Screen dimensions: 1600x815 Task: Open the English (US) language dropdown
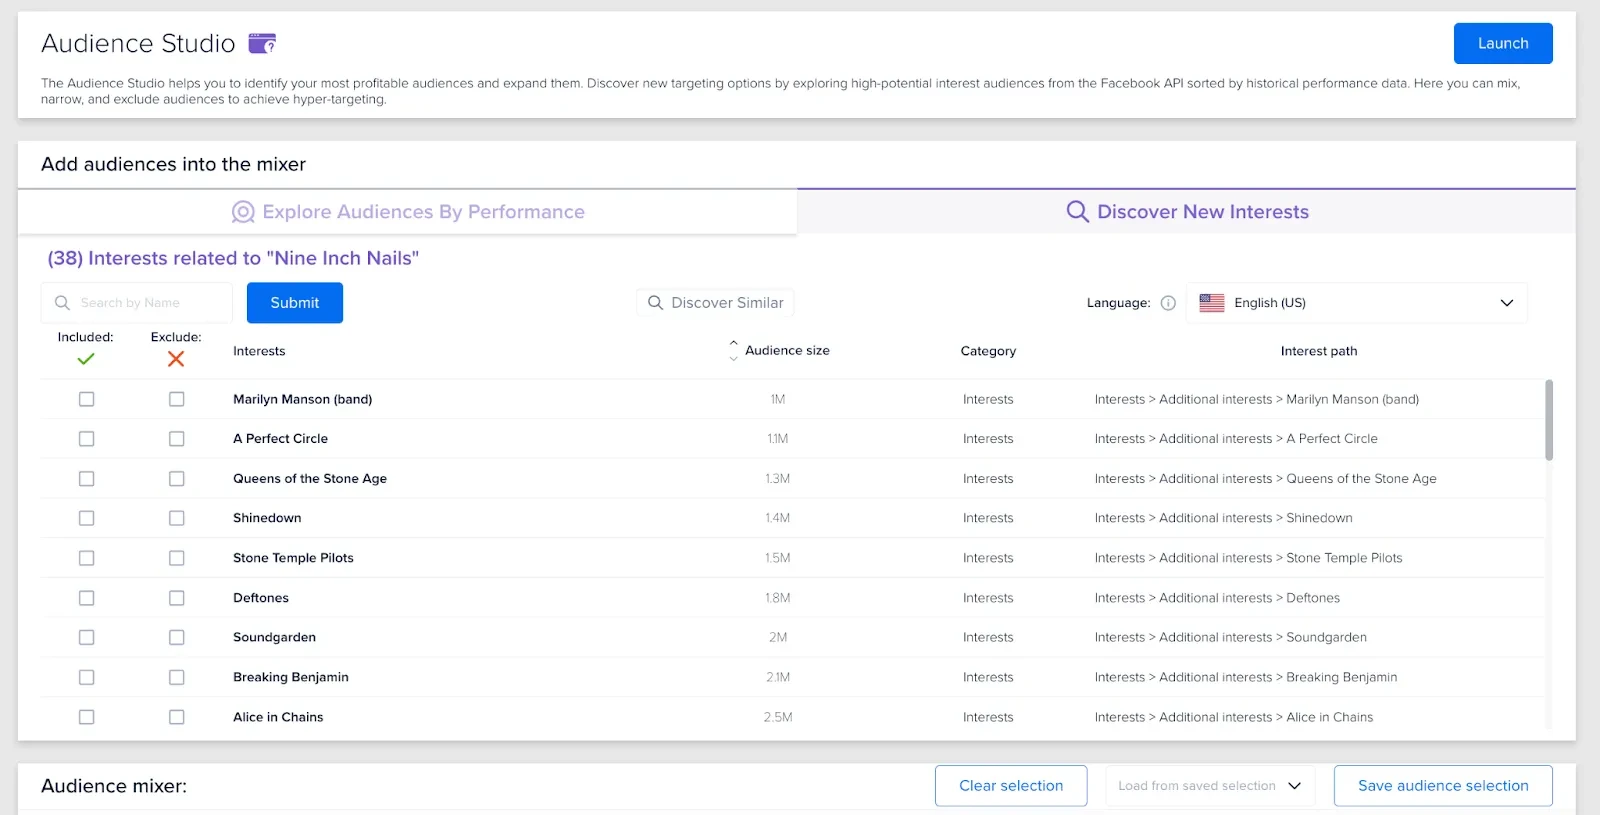[1357, 303]
